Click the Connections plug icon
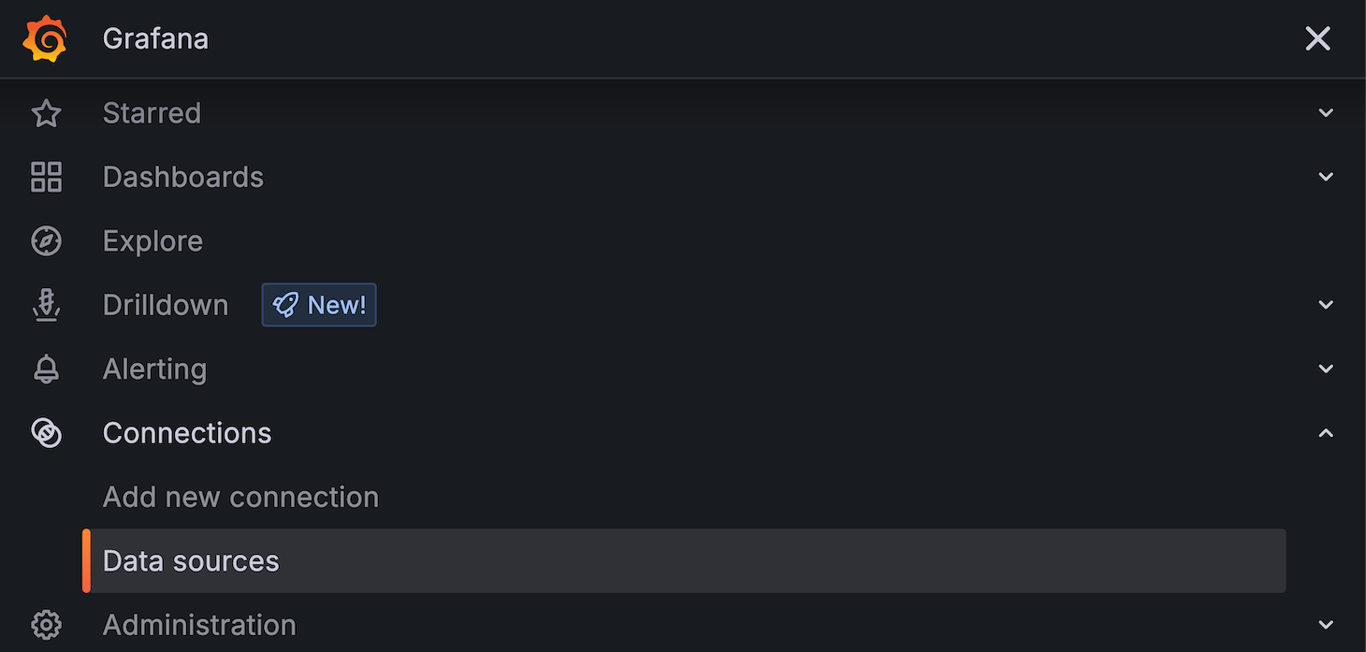Viewport: 1366px width, 652px height. point(46,433)
